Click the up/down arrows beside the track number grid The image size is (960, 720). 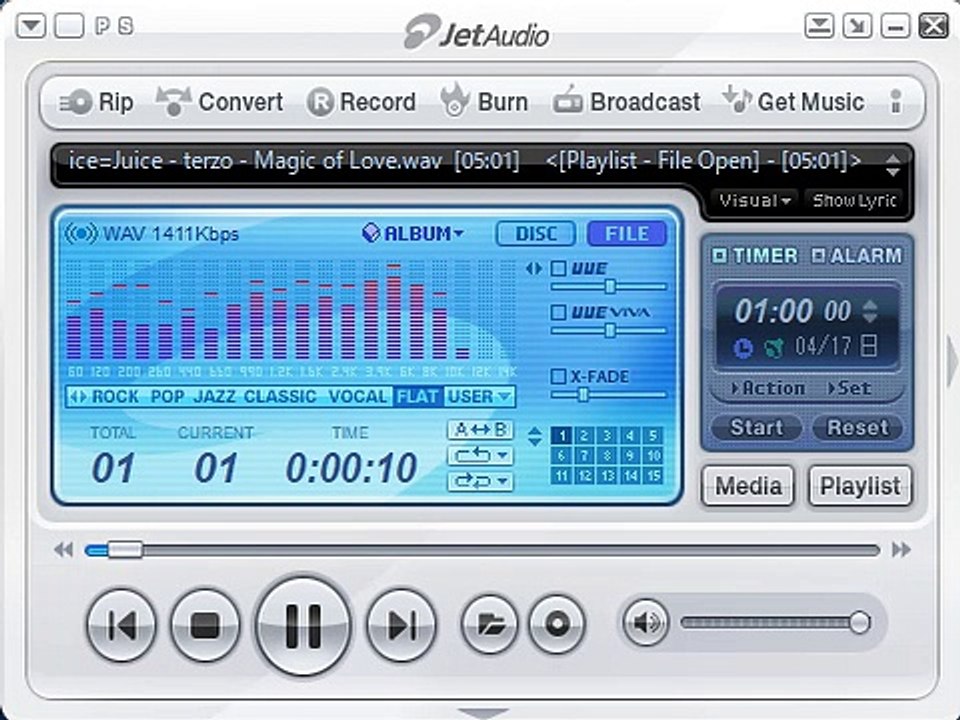click(534, 436)
